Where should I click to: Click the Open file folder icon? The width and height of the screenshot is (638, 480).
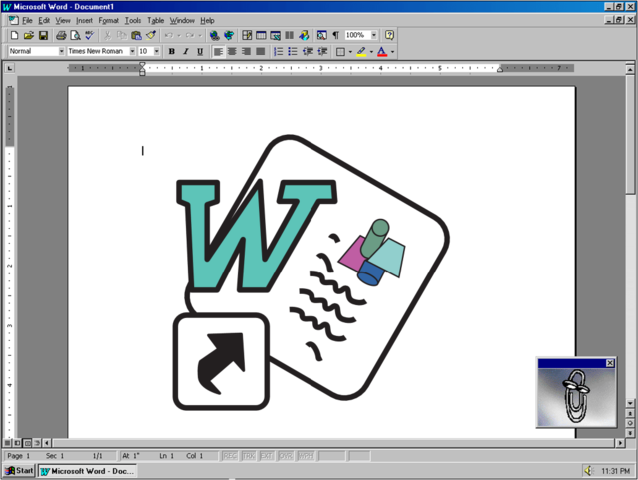28,35
